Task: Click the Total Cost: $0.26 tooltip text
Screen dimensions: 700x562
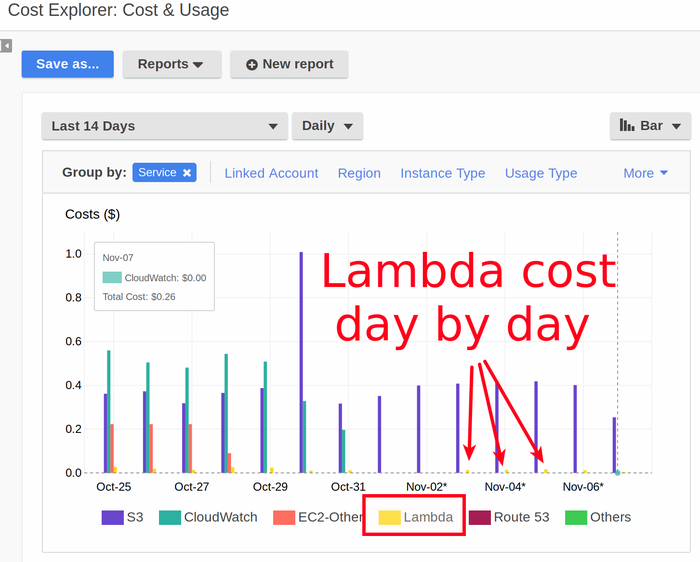Action: pyautogui.click(x=139, y=297)
